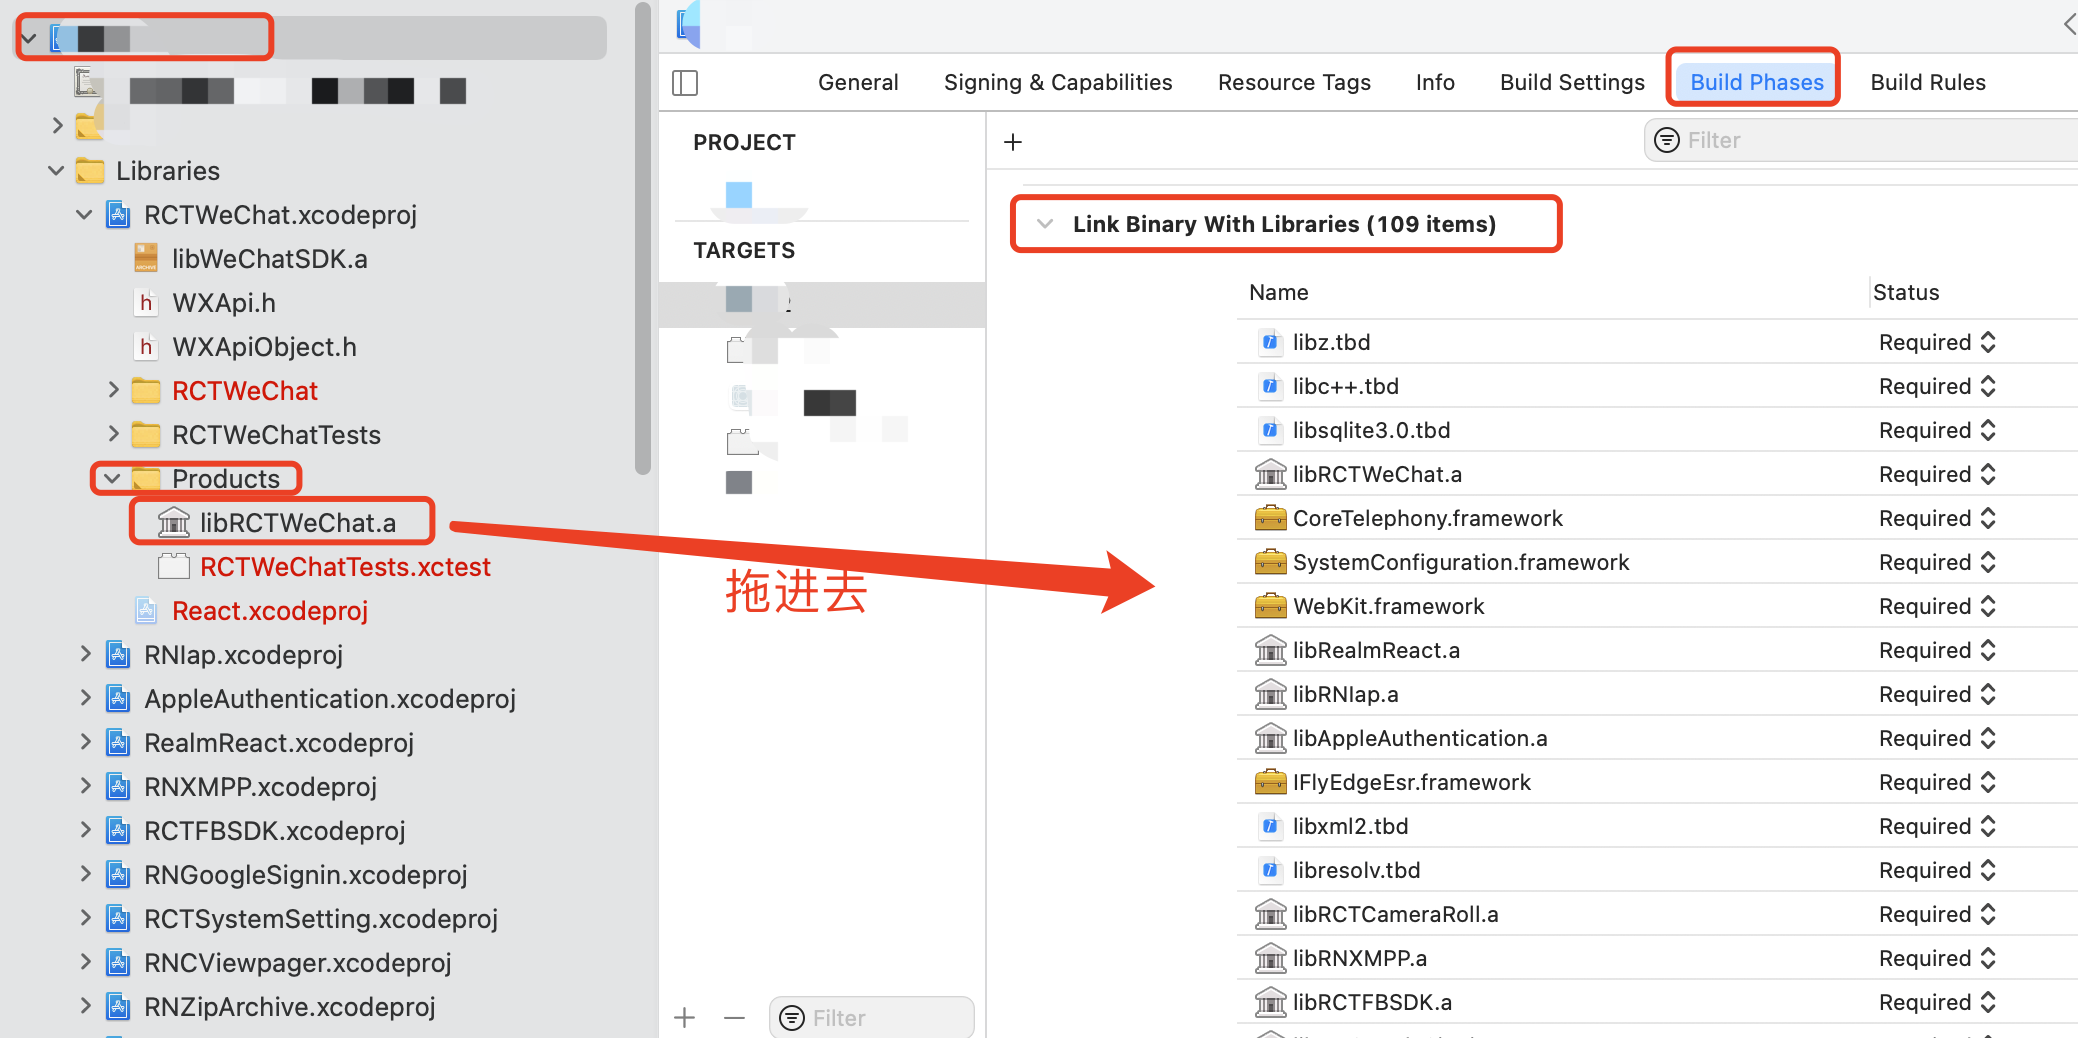Click the plus icon to add build phase
This screenshot has height=1038, width=2078.
pos(1013,142)
